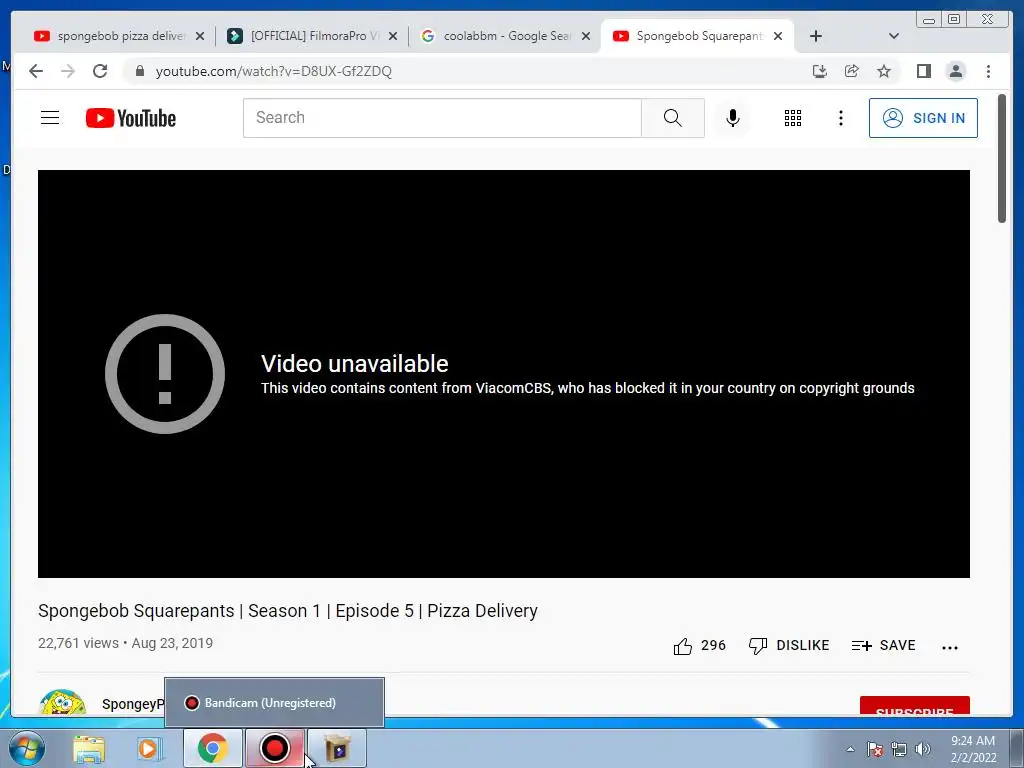The height and width of the screenshot is (768, 1024).
Task: Open more actions ellipsis under video
Action: coord(950,647)
